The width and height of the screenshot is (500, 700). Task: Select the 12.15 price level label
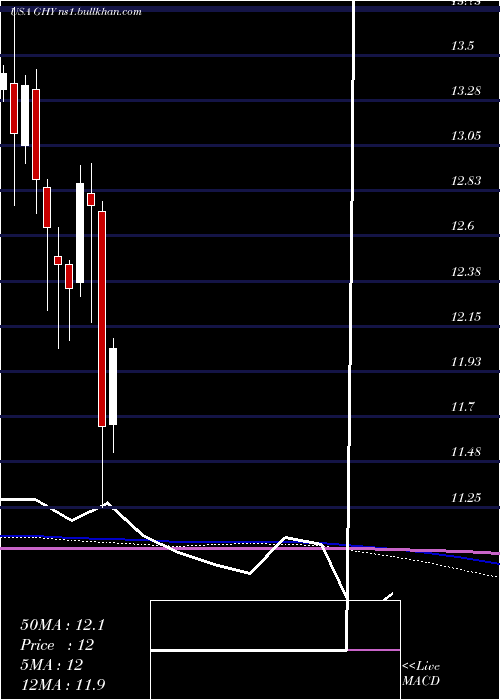click(x=466, y=317)
